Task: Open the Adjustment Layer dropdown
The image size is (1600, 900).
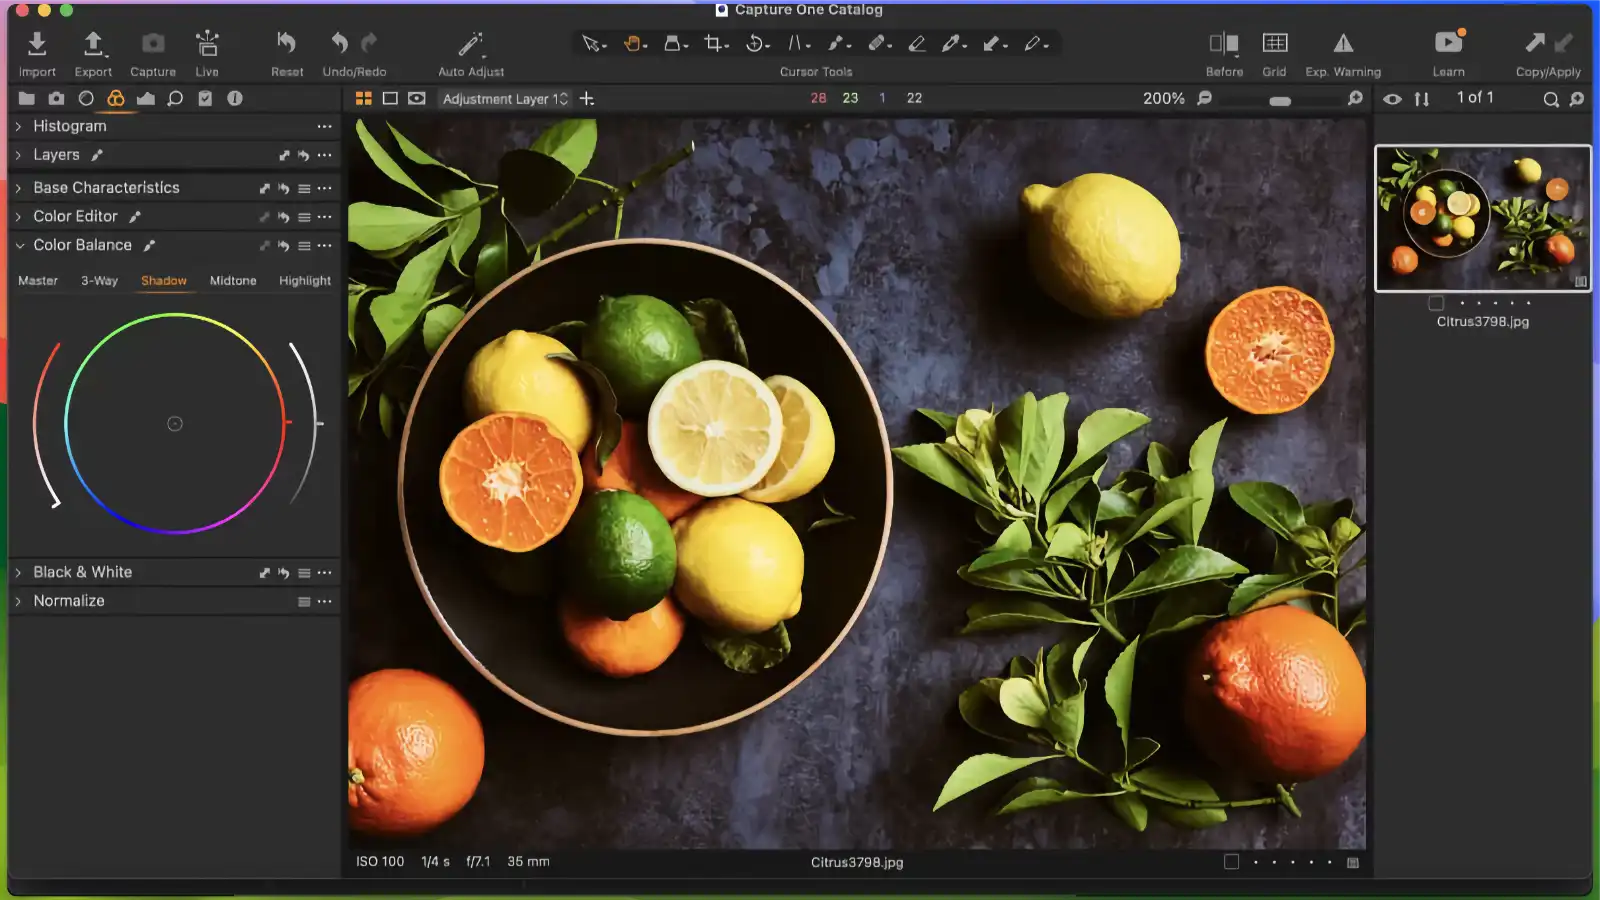Action: [505, 98]
